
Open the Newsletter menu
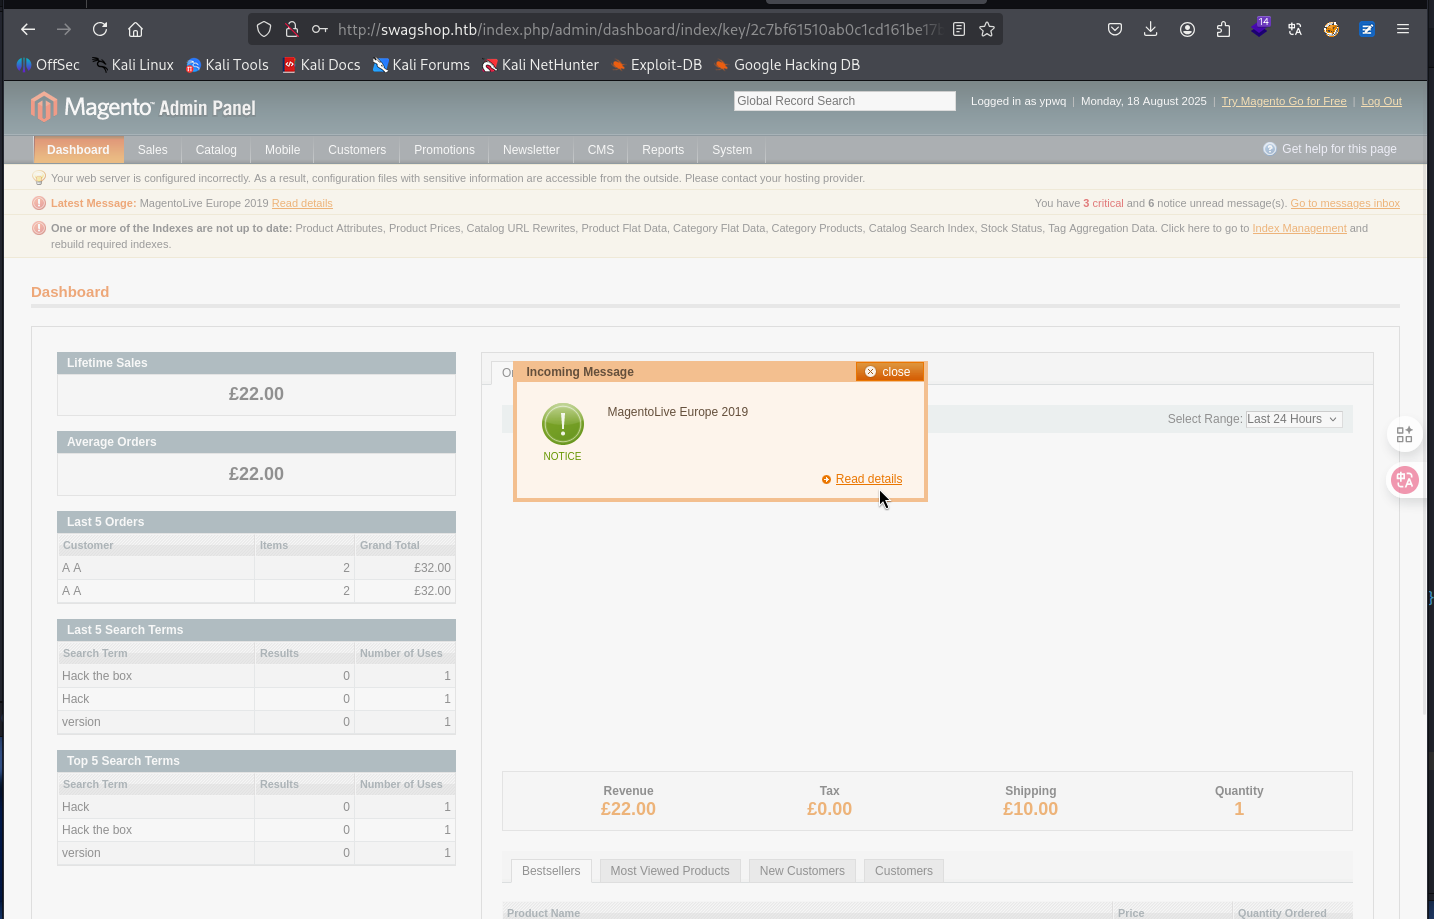pyautogui.click(x=531, y=150)
